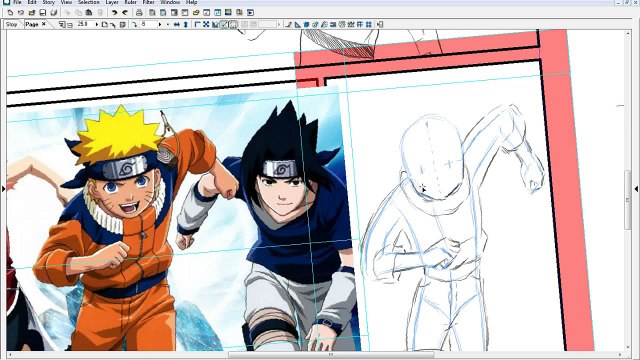
Task: Click the scissors Cut icon
Action: click(x=68, y=13)
